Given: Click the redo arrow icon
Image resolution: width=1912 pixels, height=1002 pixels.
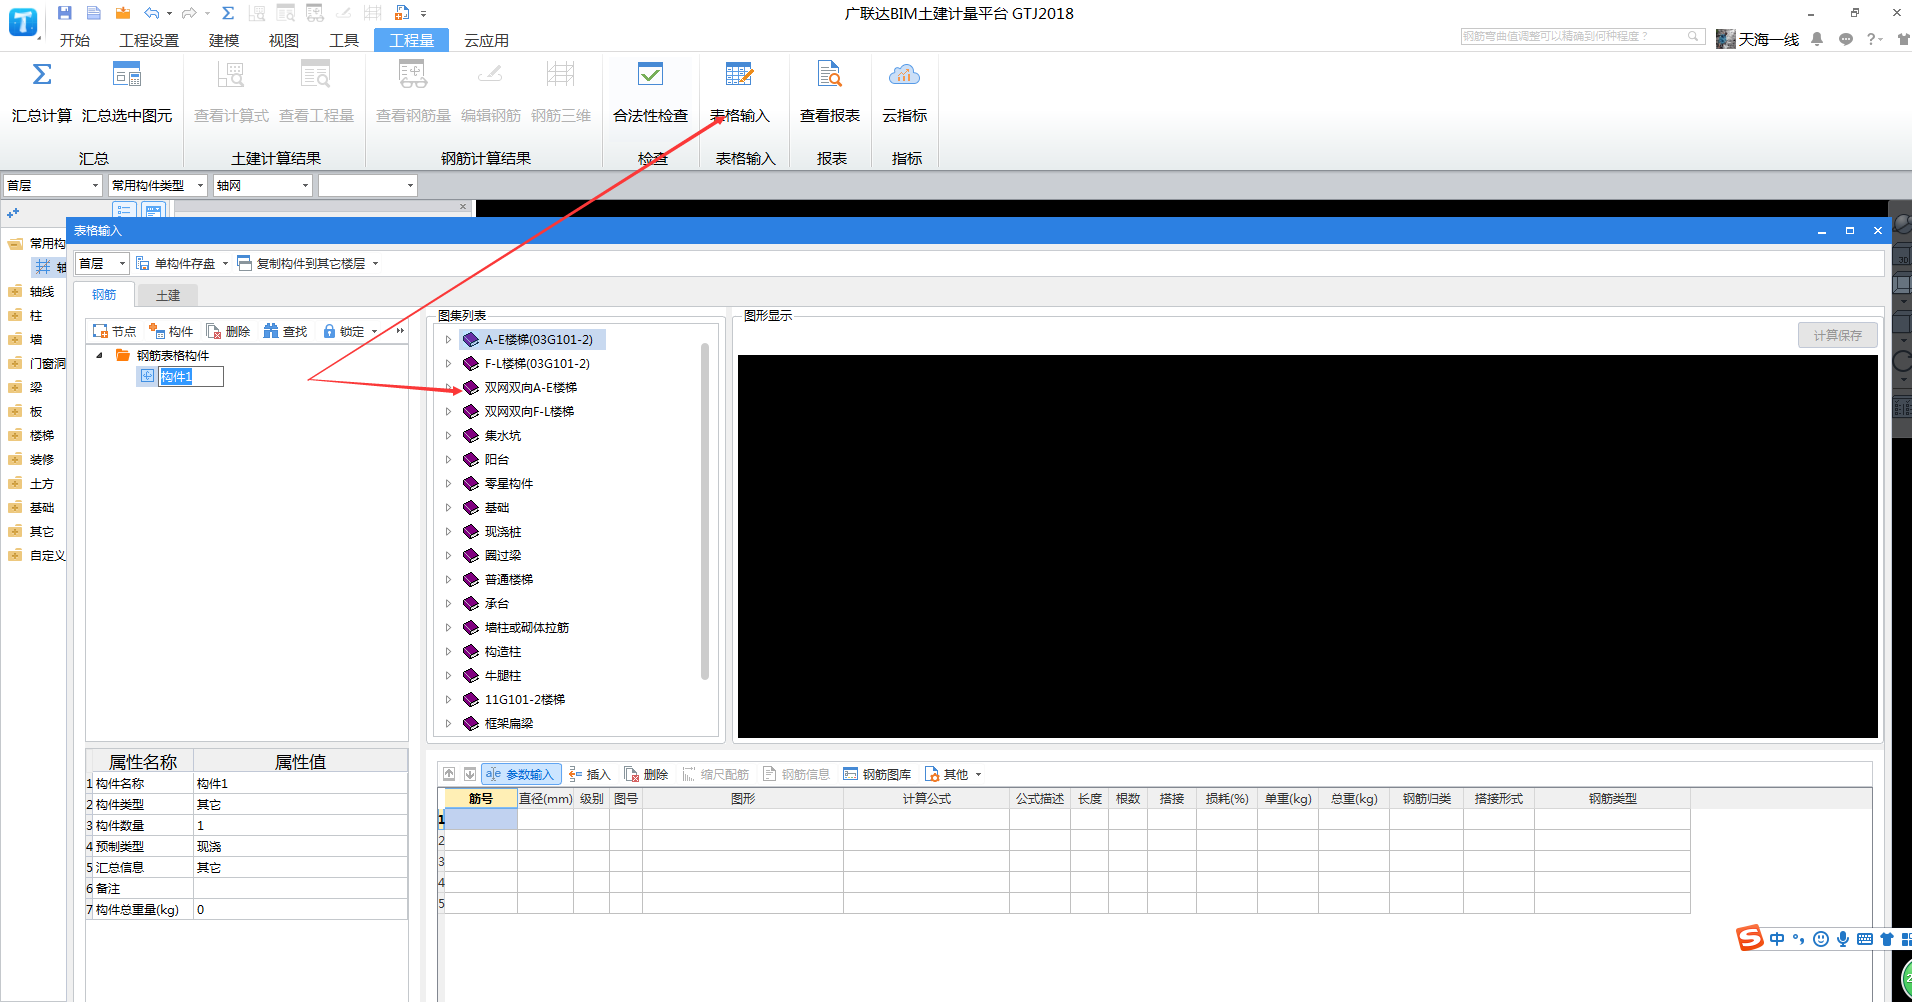Looking at the screenshot, I should click(189, 13).
